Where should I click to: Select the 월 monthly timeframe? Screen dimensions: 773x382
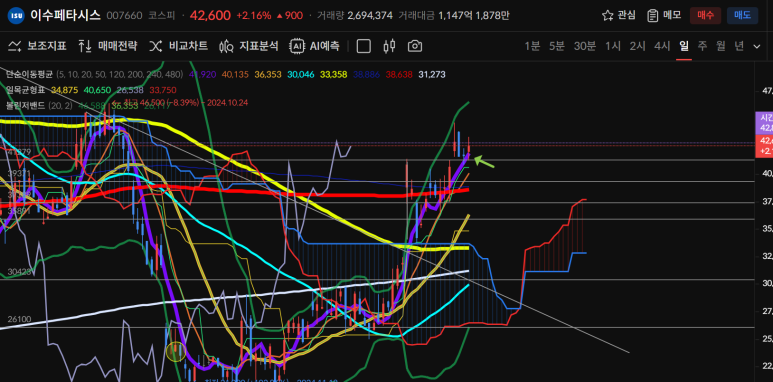click(721, 46)
